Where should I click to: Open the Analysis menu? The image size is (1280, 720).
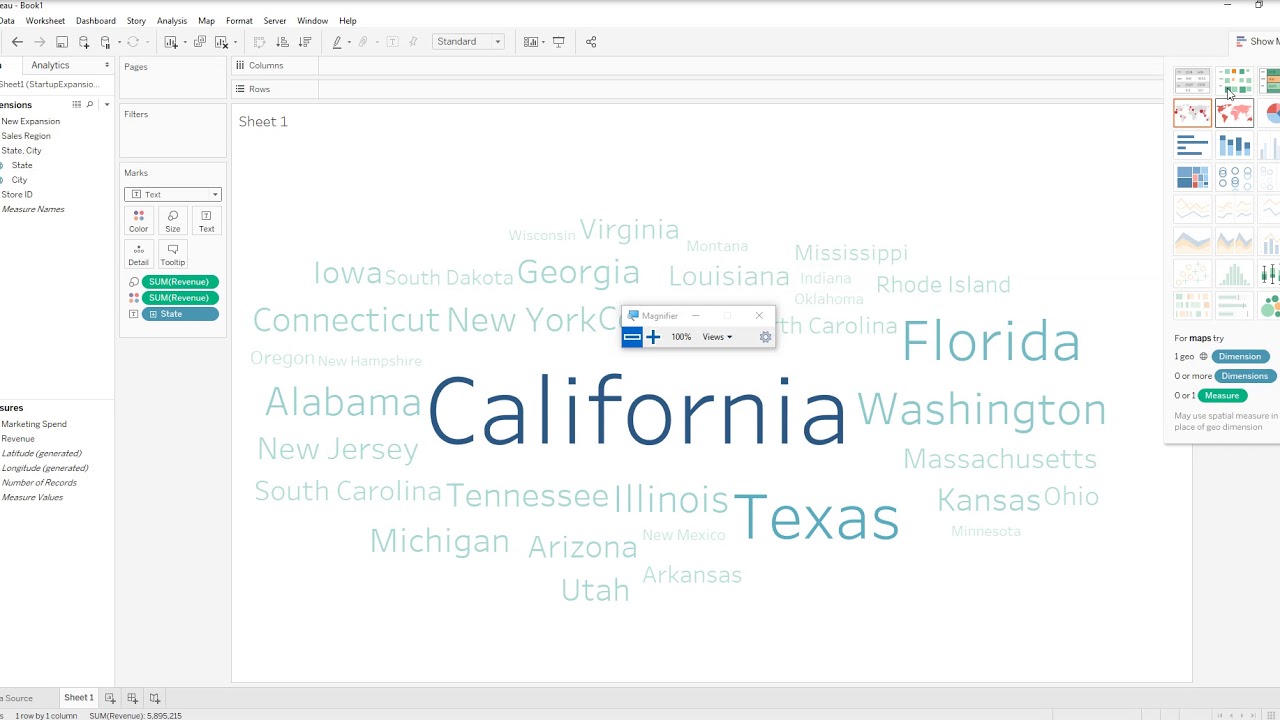[x=172, y=21]
